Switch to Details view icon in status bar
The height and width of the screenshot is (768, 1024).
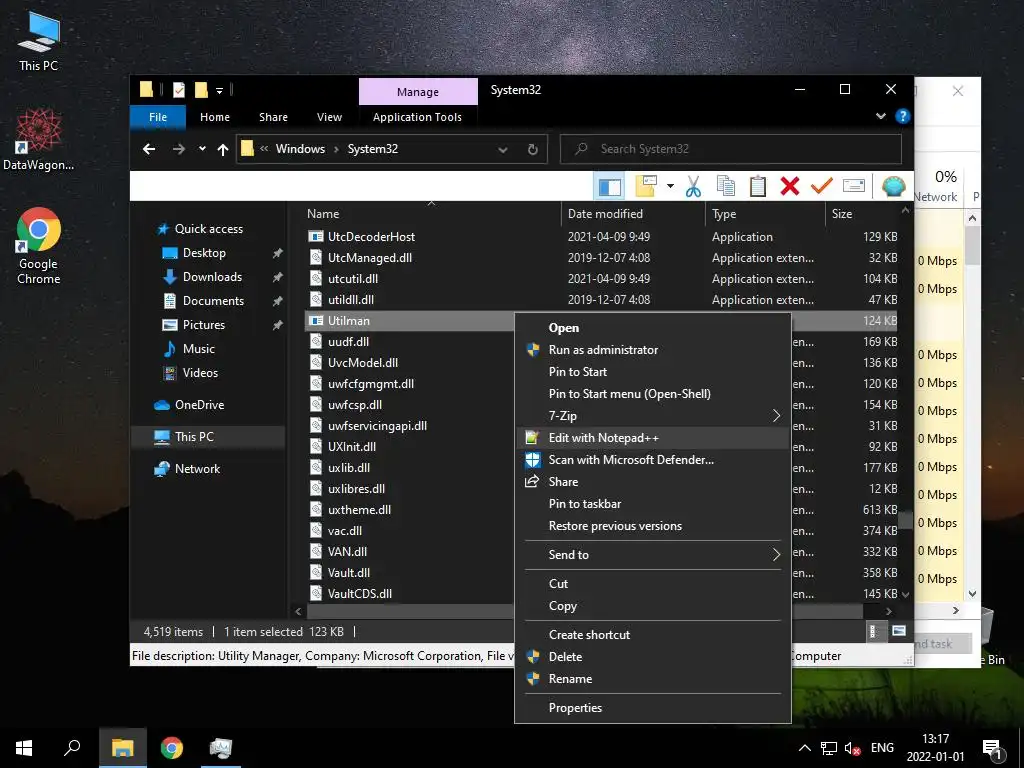(873, 631)
